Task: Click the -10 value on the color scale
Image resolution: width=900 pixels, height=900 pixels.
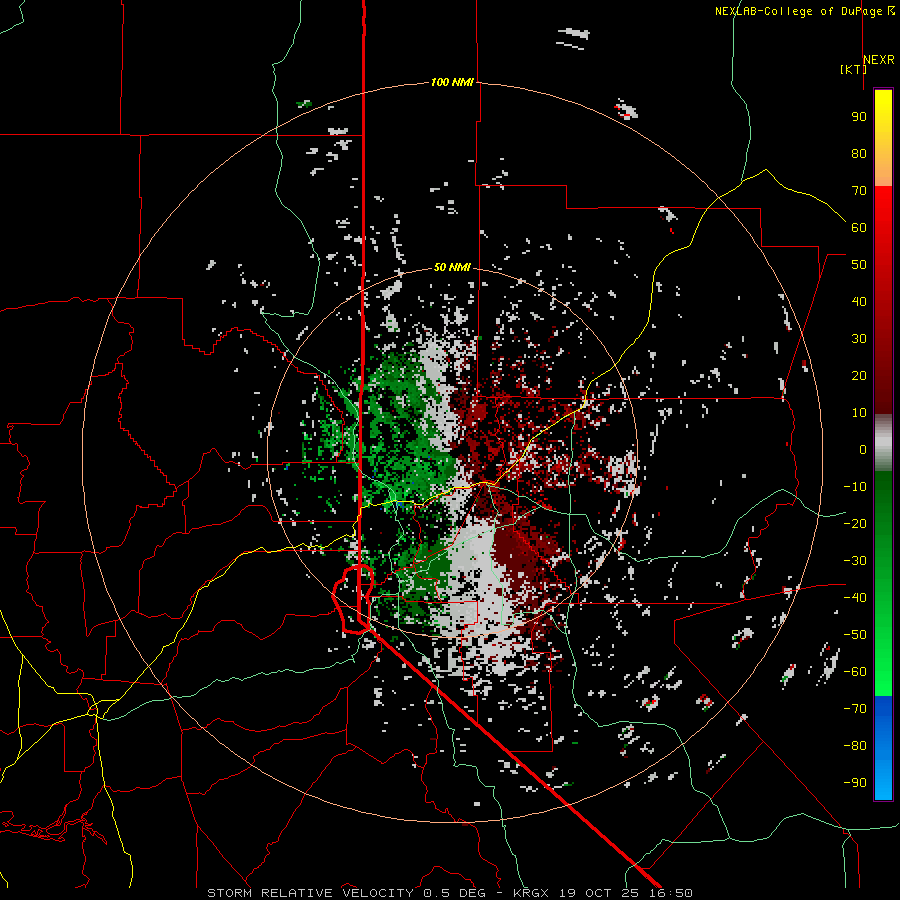Action: [x=855, y=487]
